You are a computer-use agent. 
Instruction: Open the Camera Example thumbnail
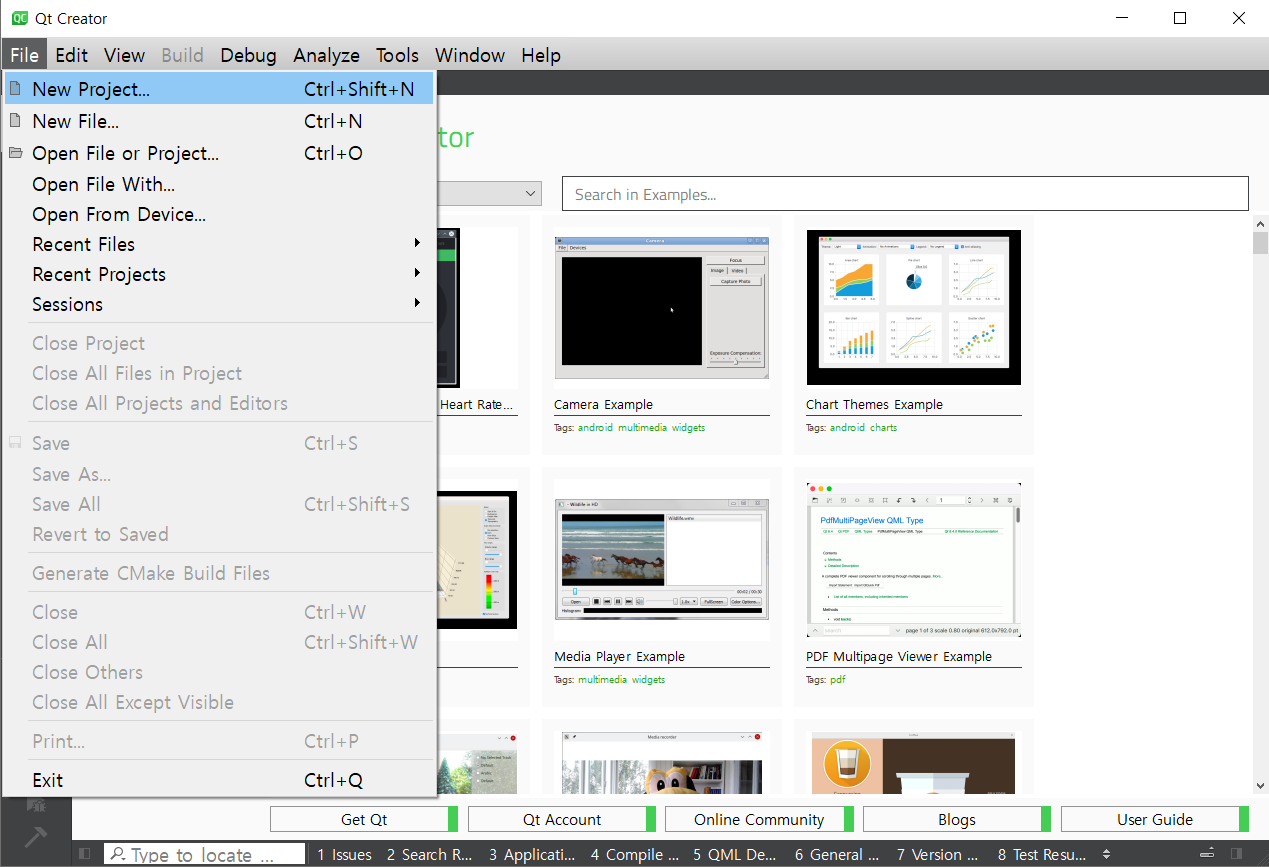pos(662,308)
